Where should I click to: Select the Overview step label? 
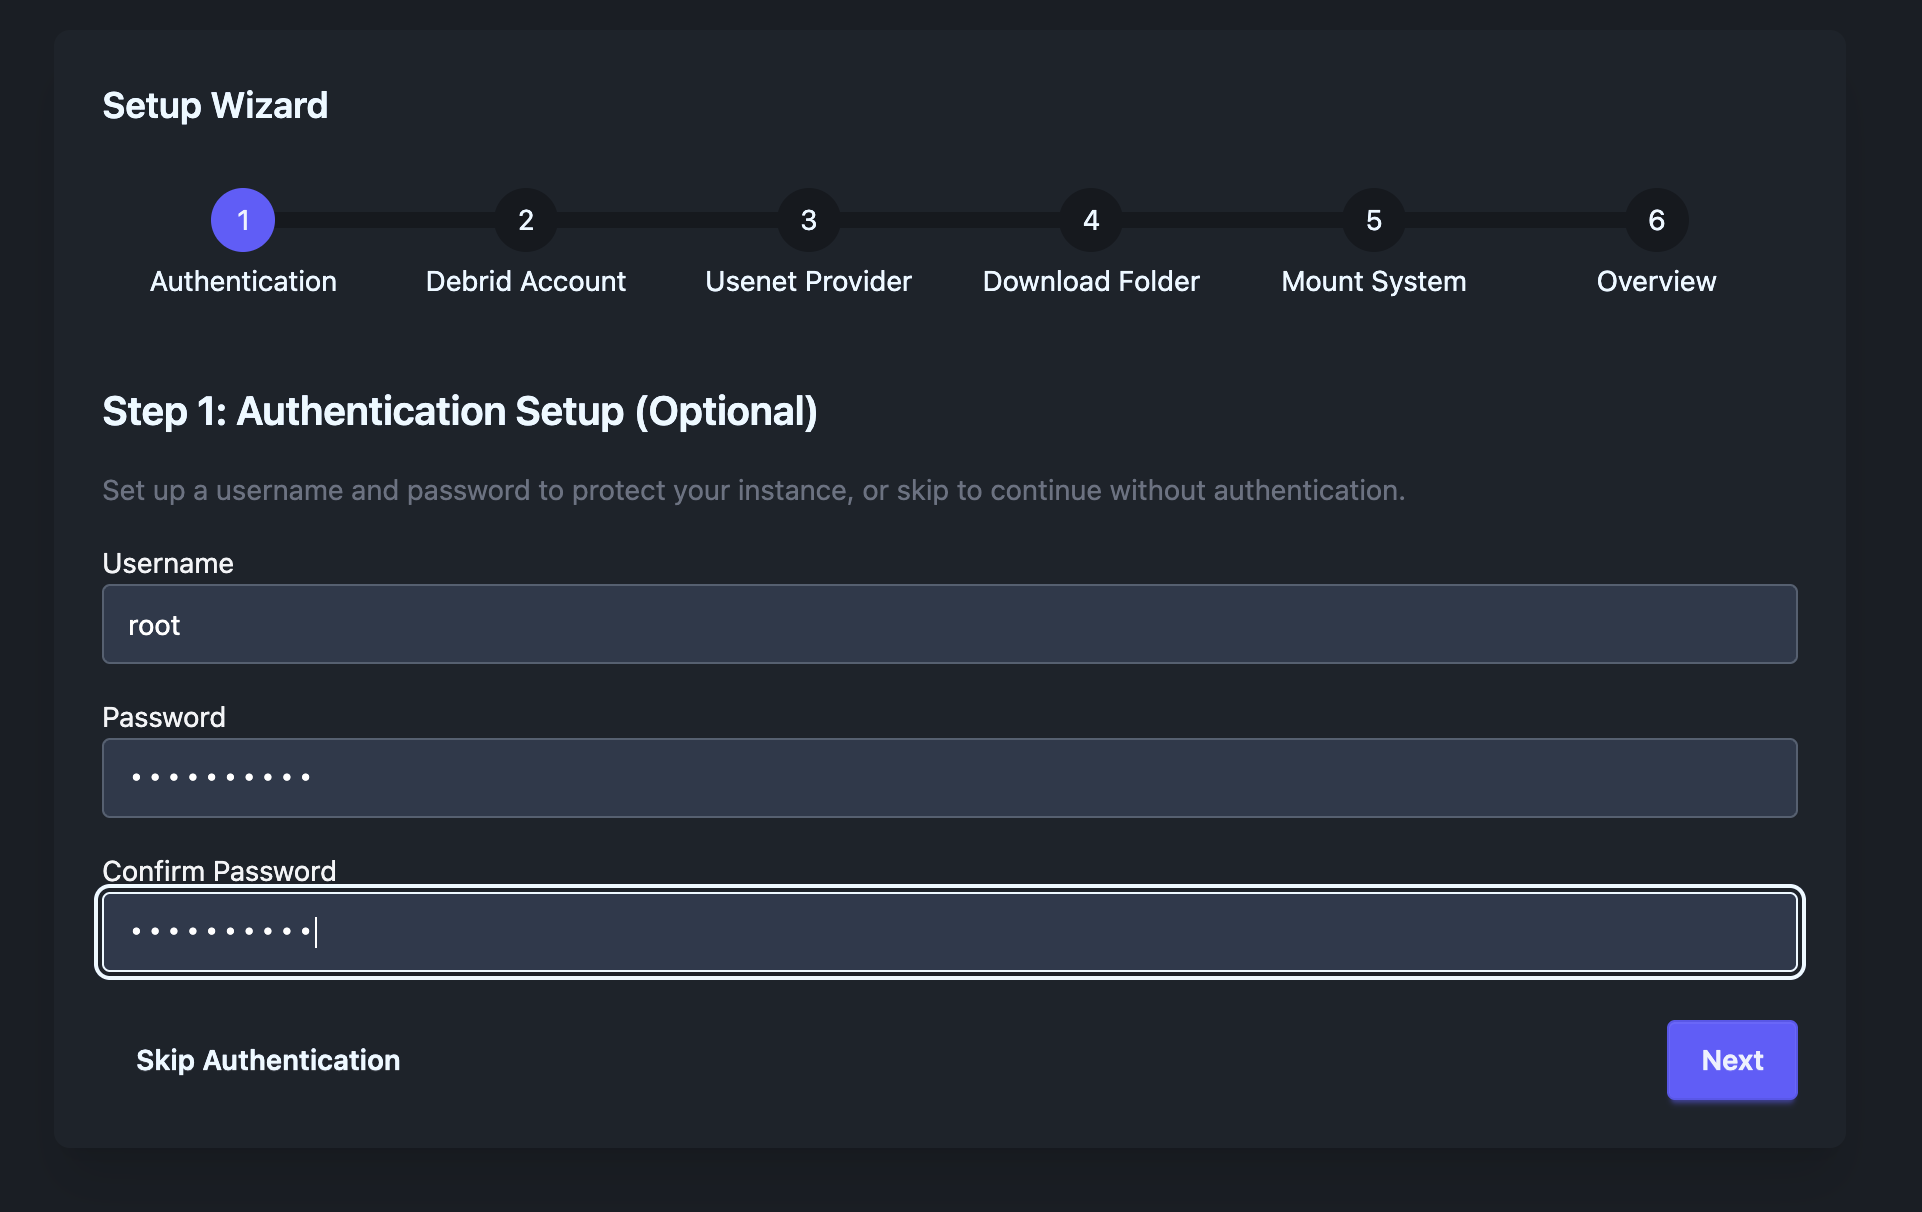(x=1655, y=281)
